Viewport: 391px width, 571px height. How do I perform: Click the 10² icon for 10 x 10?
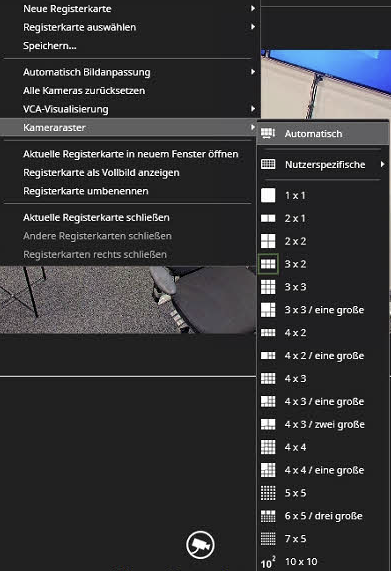click(x=268, y=562)
